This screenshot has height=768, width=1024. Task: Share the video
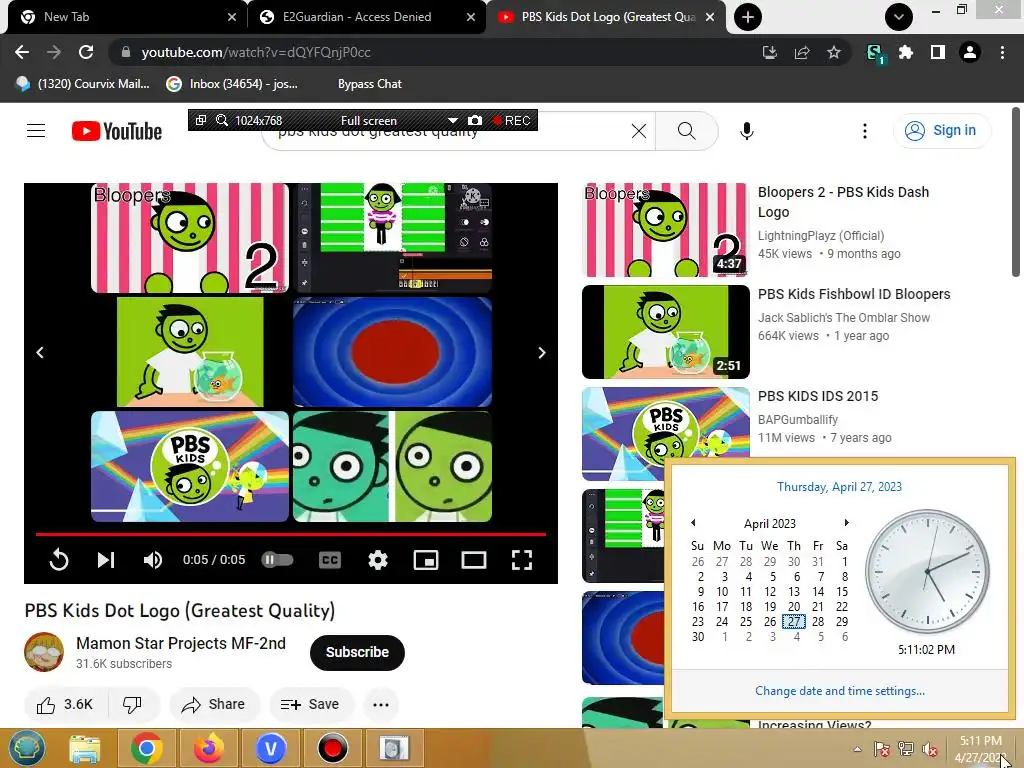[214, 705]
